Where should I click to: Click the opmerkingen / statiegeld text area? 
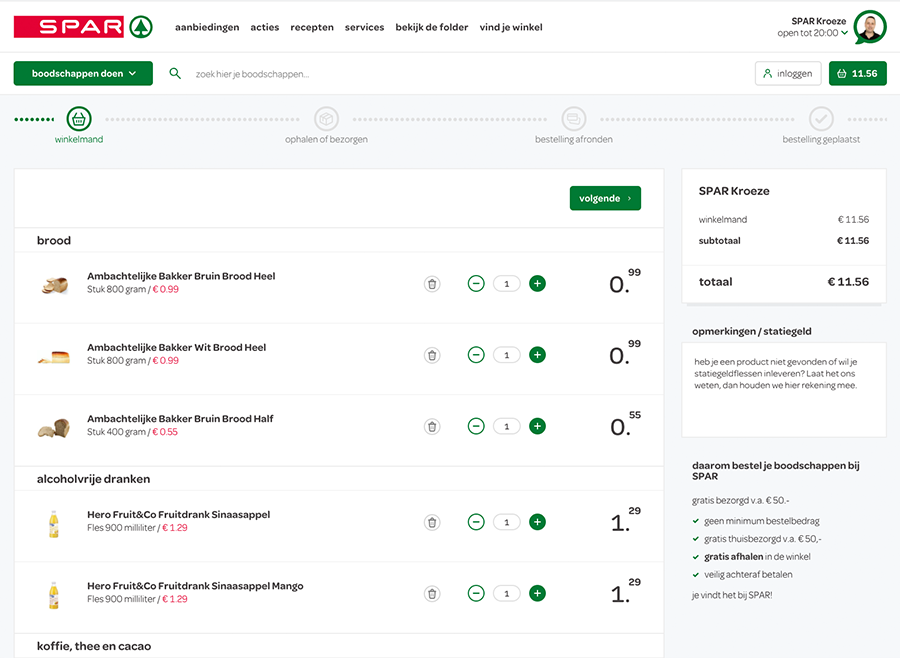coord(784,390)
